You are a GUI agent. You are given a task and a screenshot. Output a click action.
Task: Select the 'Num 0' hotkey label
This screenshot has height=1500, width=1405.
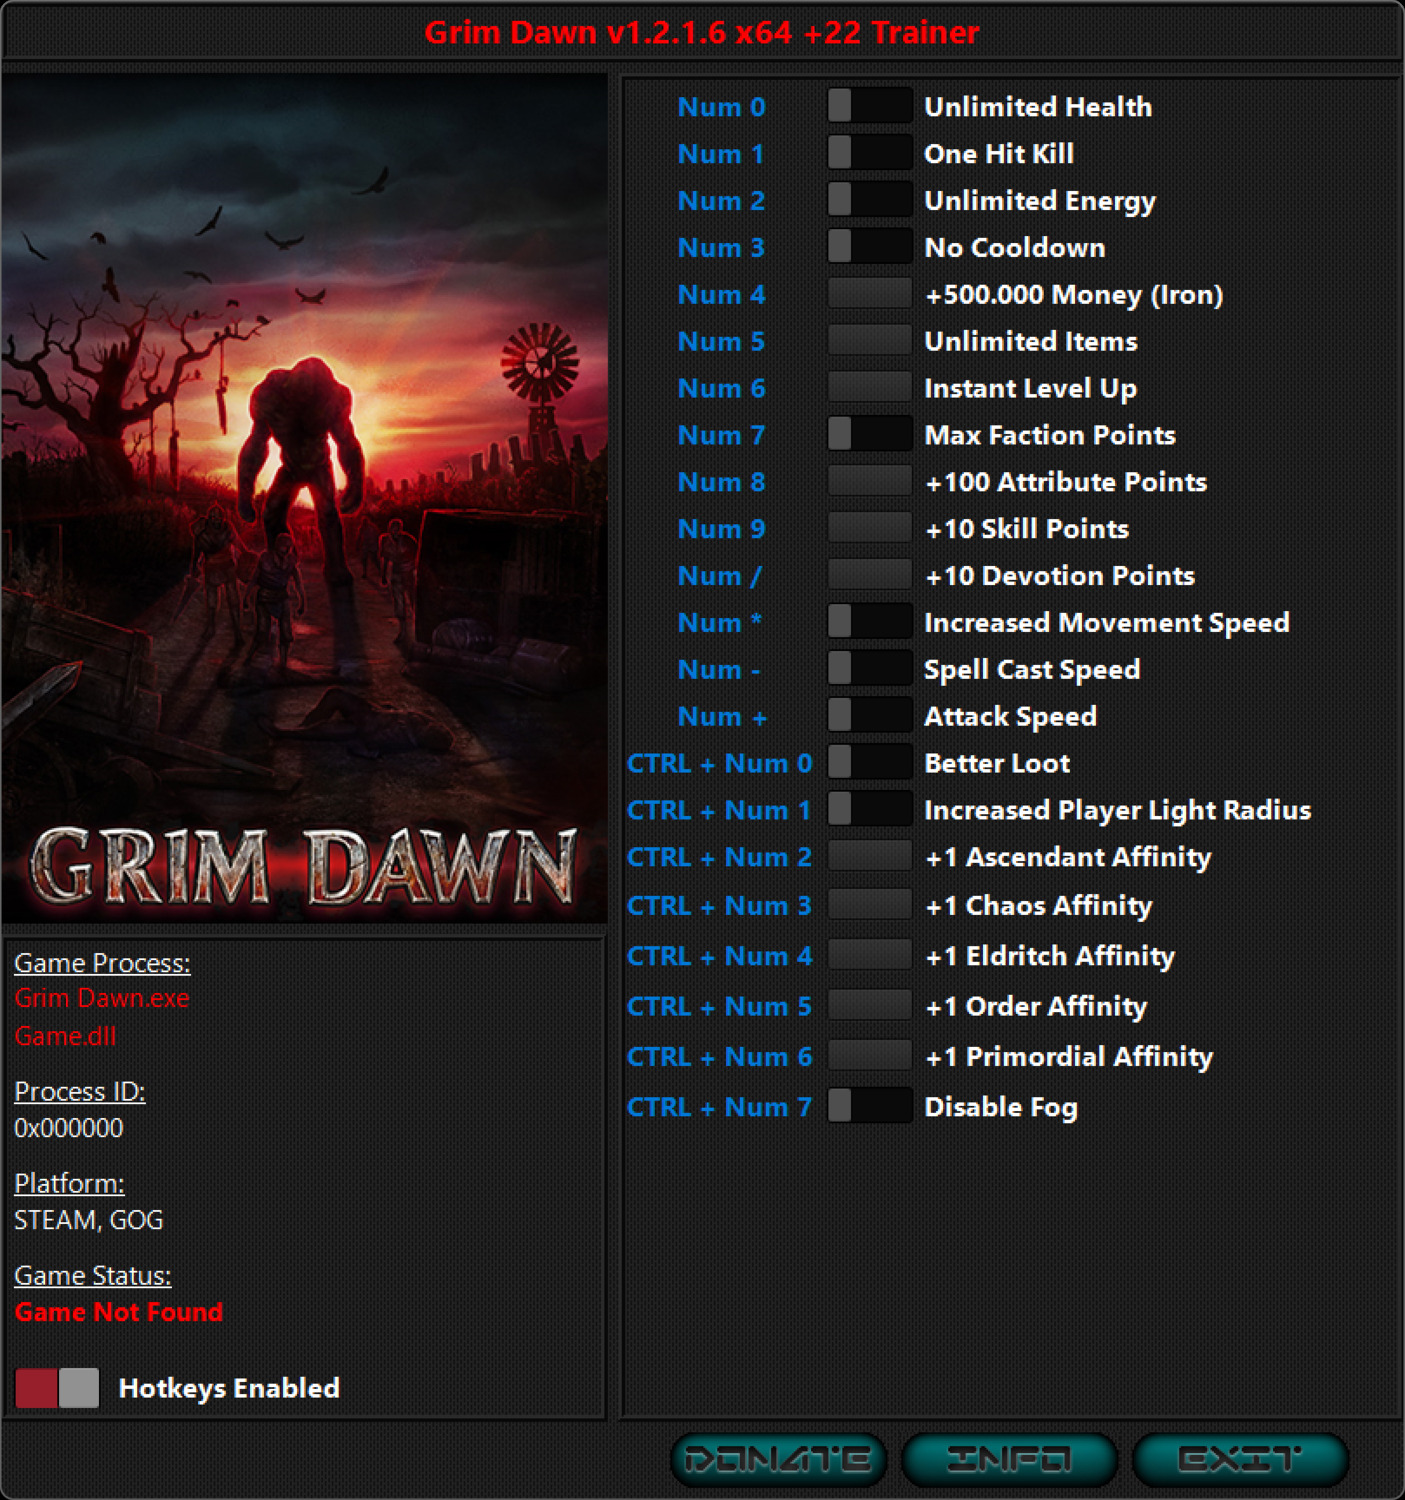[x=721, y=107]
